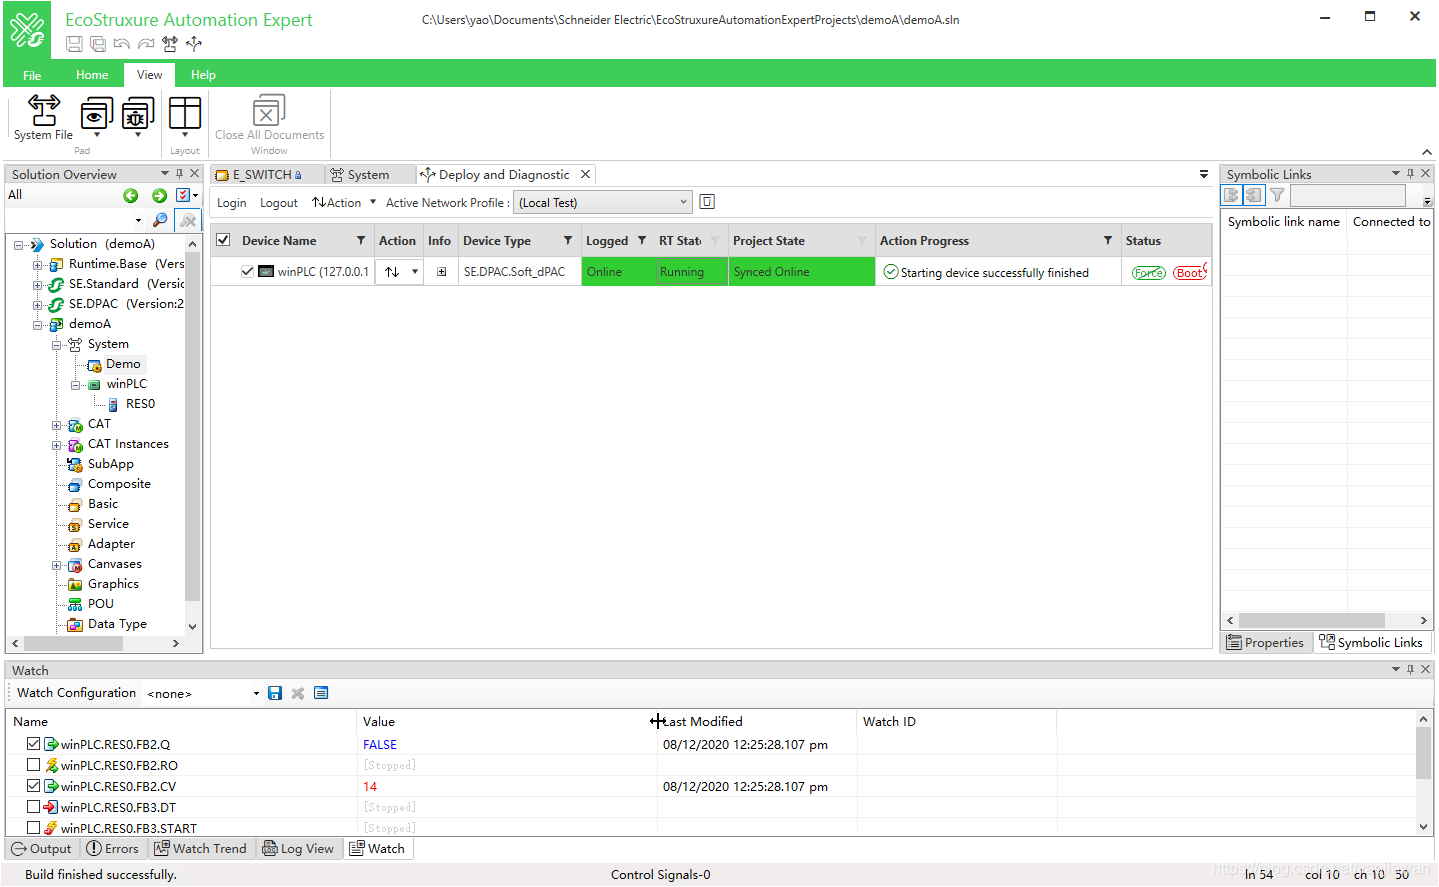
Task: Open the Errors bottom tab
Action: pyautogui.click(x=113, y=848)
